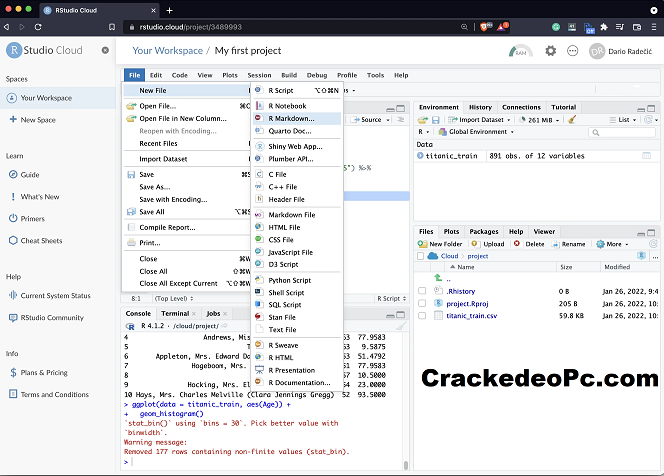Viewport: 664px width, 476px height.
Task: Click the Console vertical scrollbar
Action: tap(406, 465)
